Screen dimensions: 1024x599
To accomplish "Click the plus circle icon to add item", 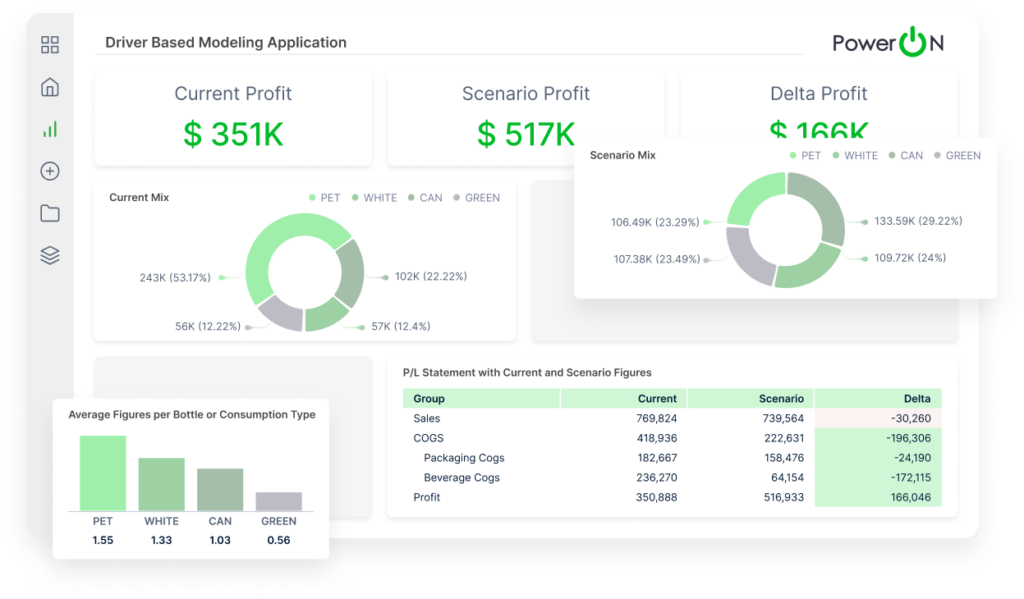I will pos(49,170).
